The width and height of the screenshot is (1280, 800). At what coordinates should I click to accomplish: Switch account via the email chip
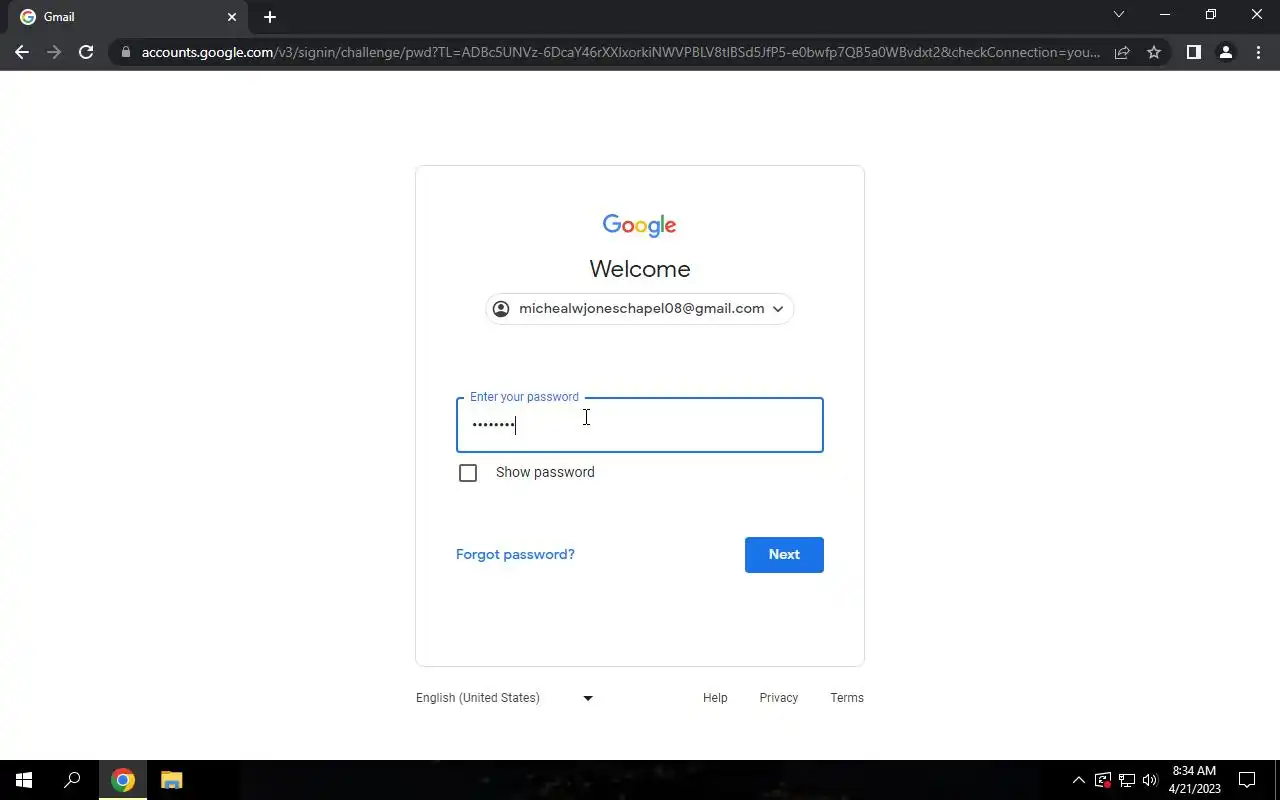click(640, 309)
